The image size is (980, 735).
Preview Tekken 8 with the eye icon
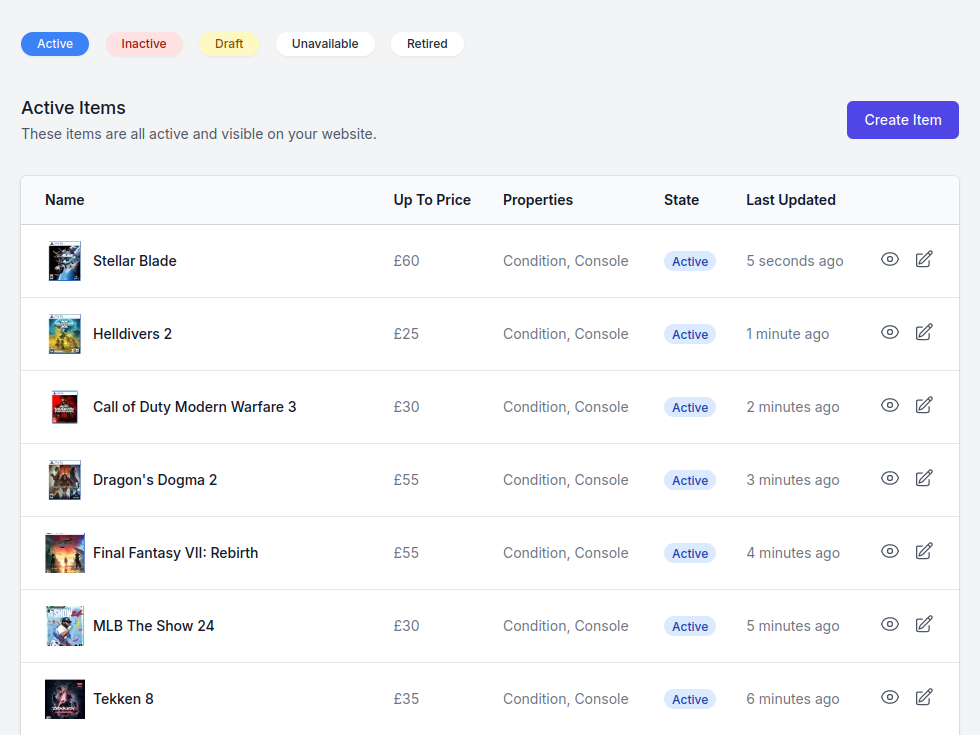890,698
